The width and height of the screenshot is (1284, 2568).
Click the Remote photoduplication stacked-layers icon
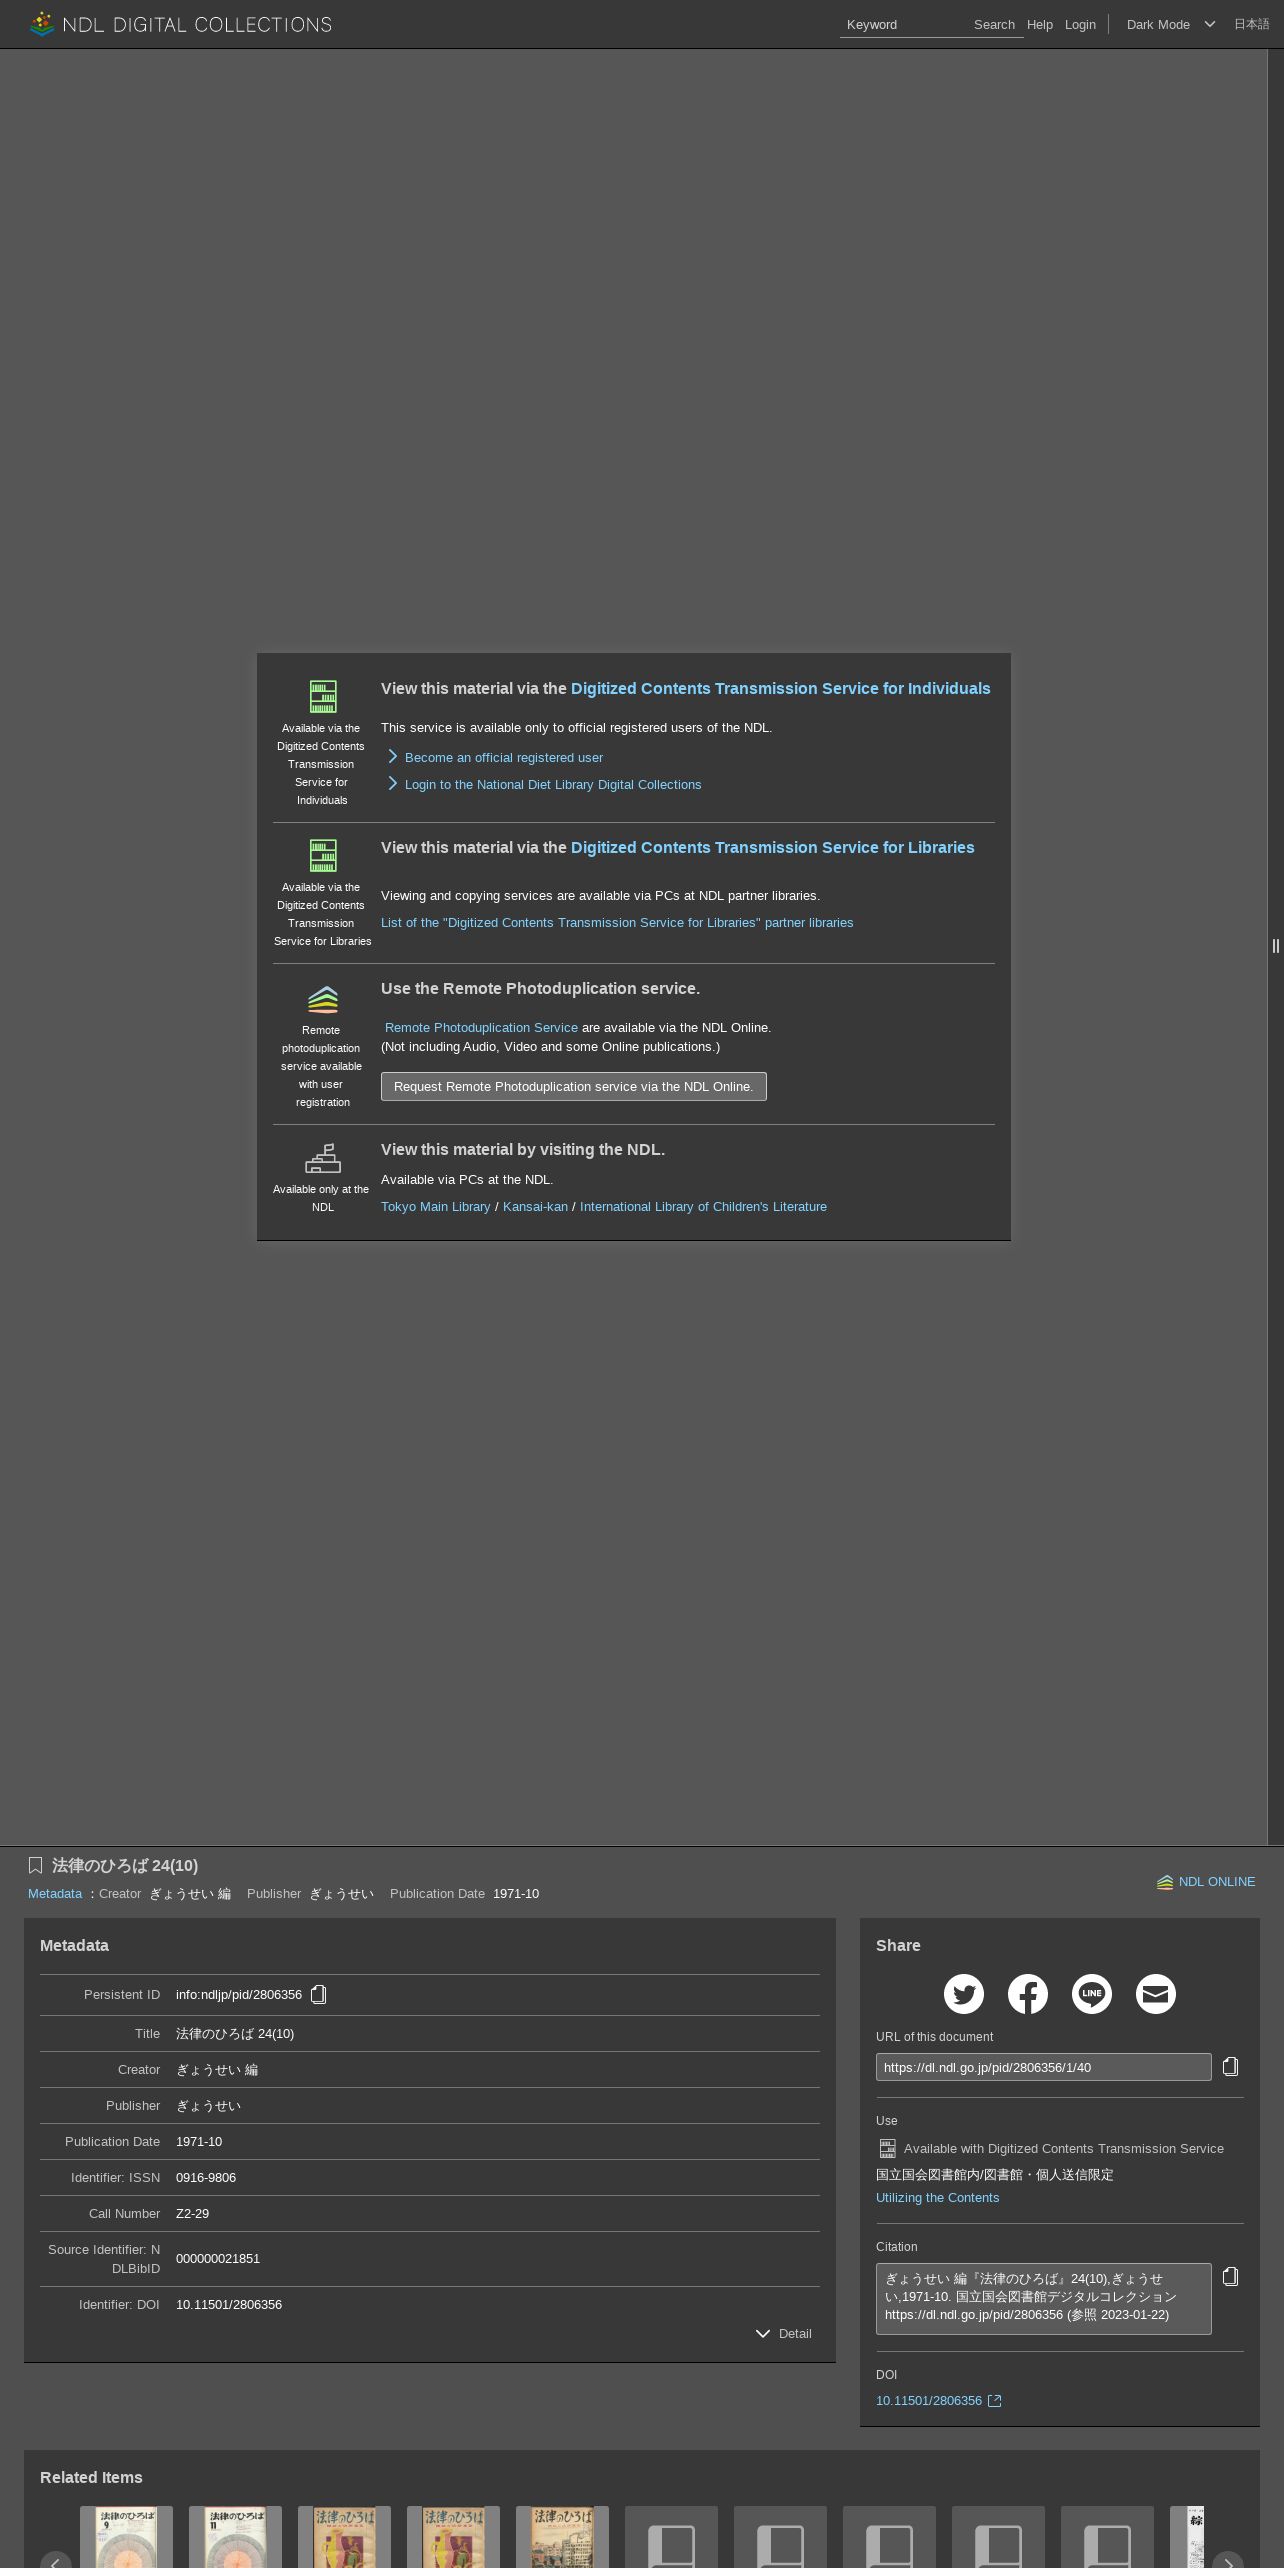click(x=322, y=999)
